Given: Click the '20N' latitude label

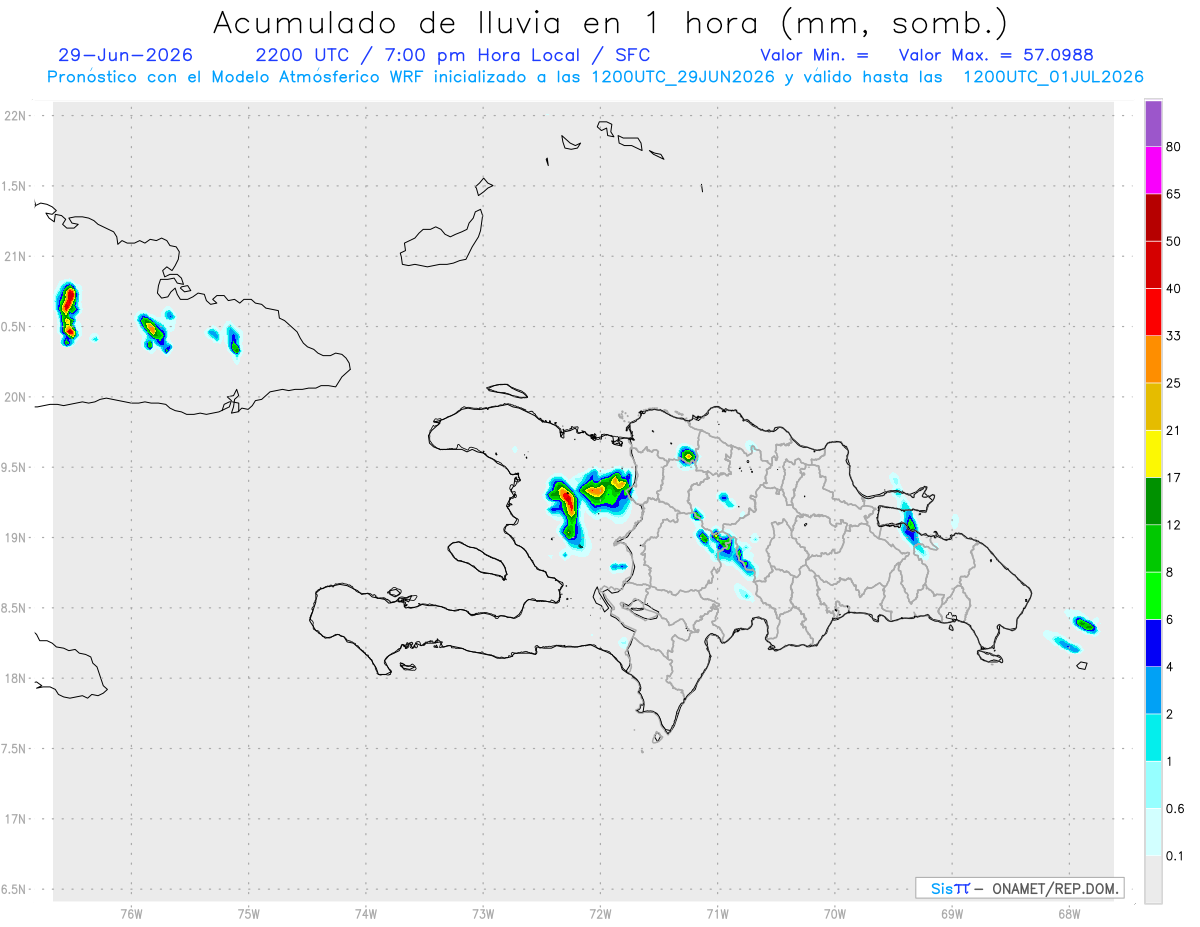Looking at the screenshot, I should click(15, 397).
